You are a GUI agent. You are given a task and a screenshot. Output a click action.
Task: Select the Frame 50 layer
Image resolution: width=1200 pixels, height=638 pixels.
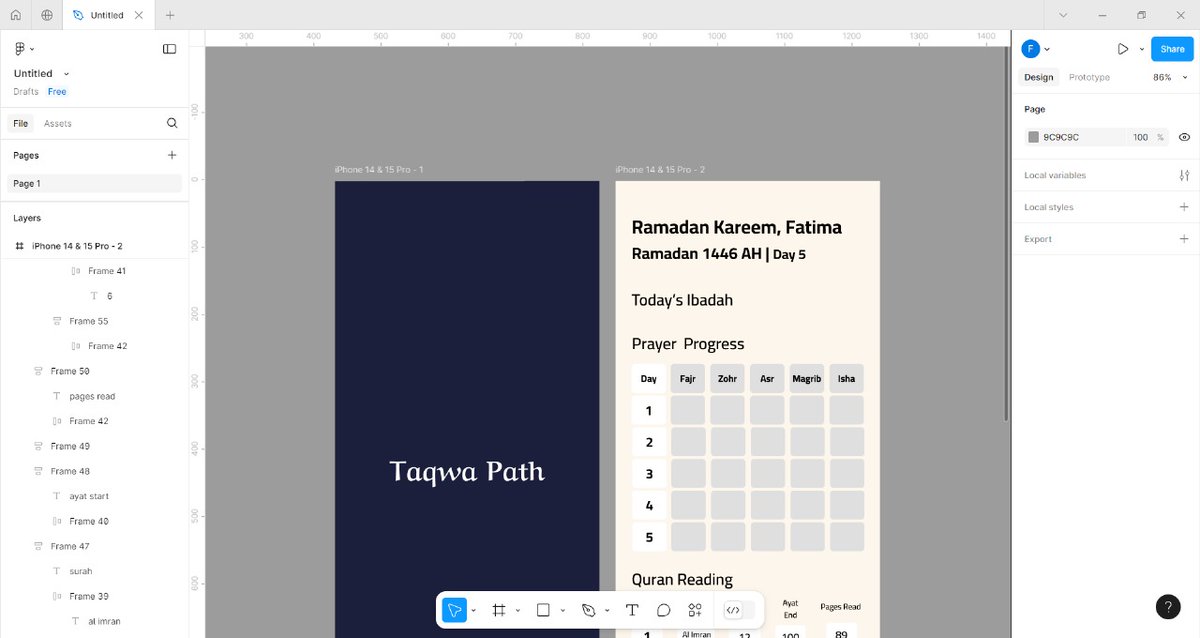[x=70, y=371]
